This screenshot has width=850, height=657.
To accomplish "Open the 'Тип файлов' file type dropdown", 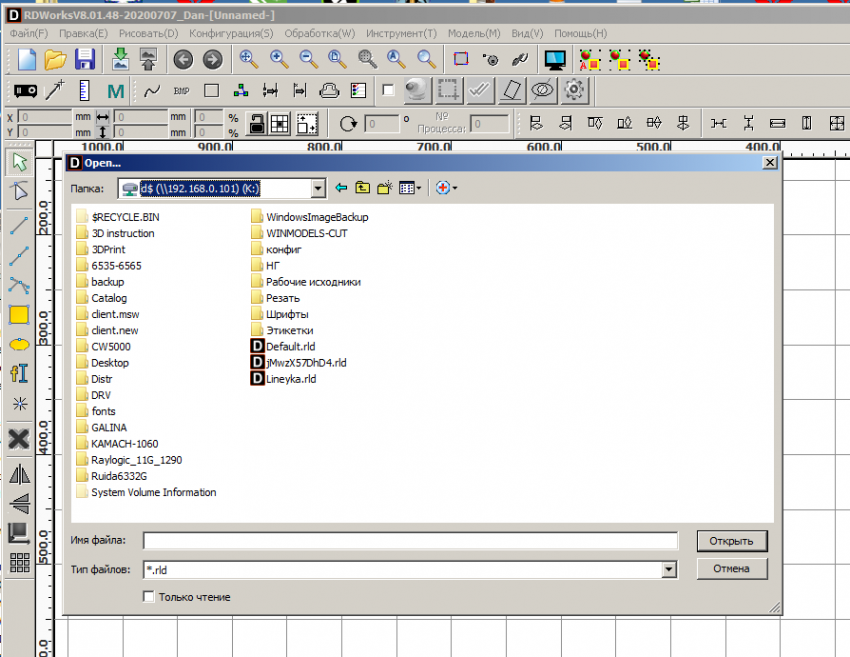I will (669, 569).
